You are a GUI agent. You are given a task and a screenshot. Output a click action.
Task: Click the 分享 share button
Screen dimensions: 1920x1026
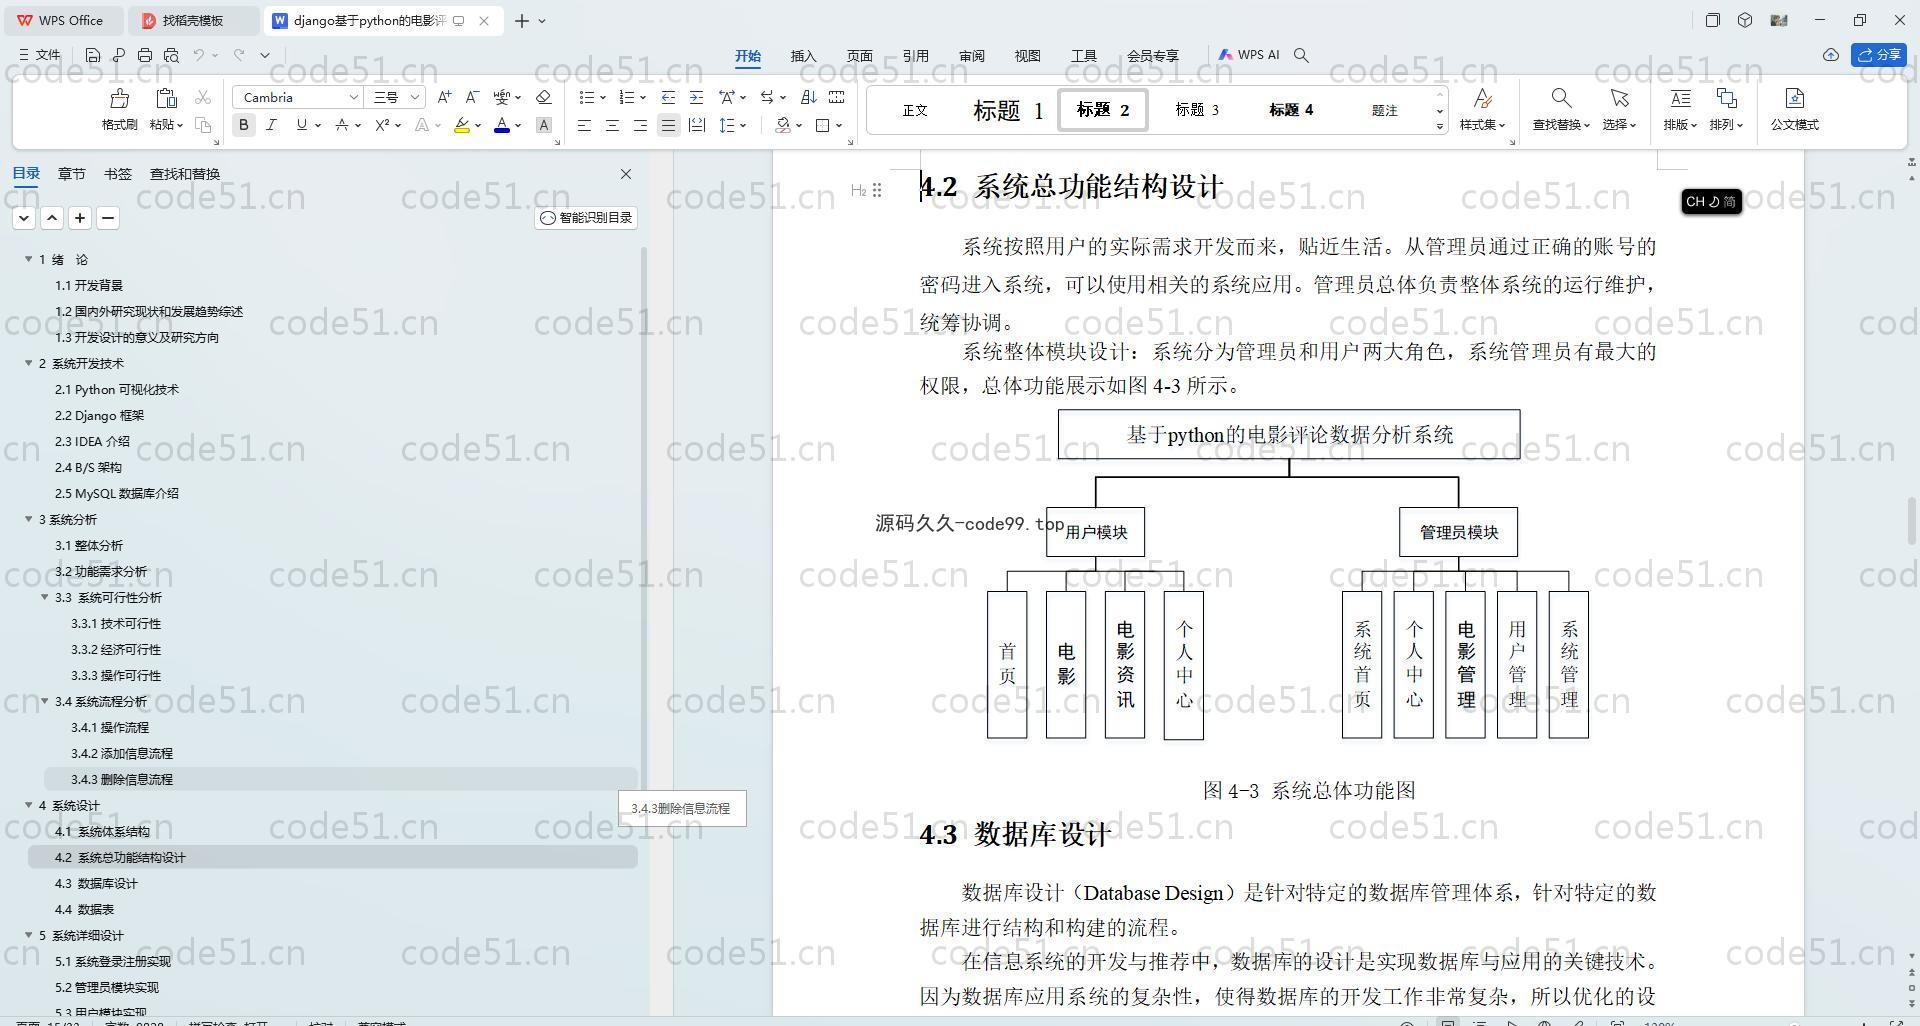pyautogui.click(x=1879, y=55)
